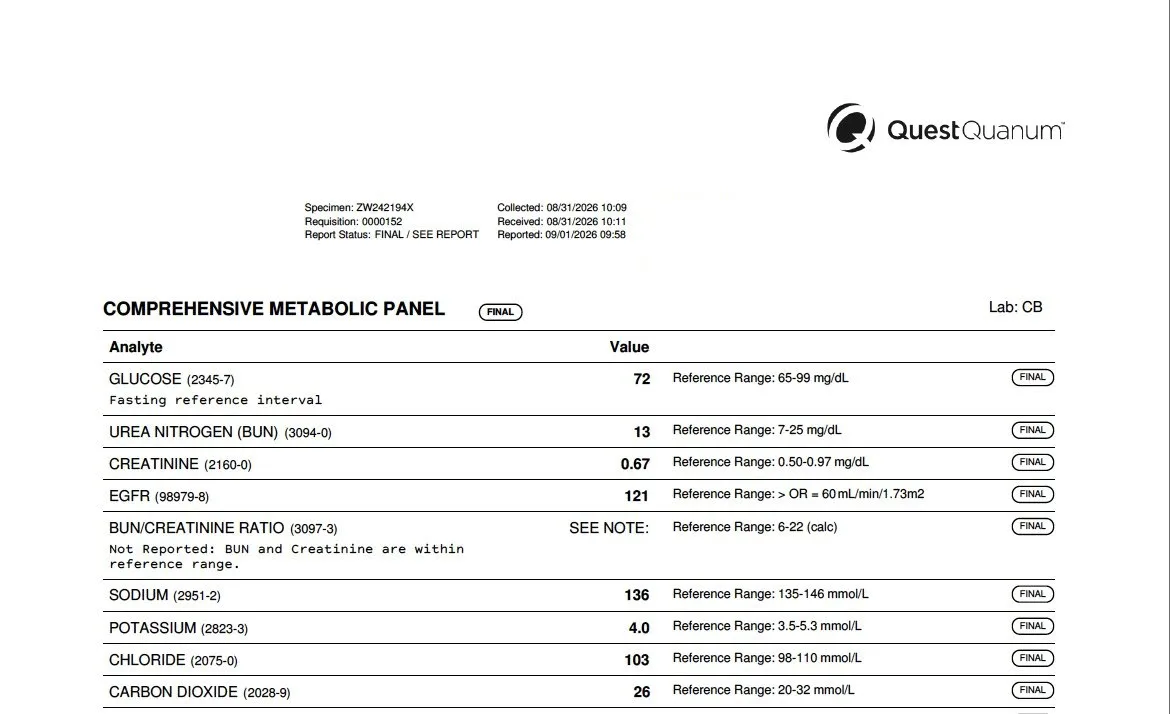Click the reference range 65-99 mg/dL
The height and width of the screenshot is (714, 1170).
(760, 378)
